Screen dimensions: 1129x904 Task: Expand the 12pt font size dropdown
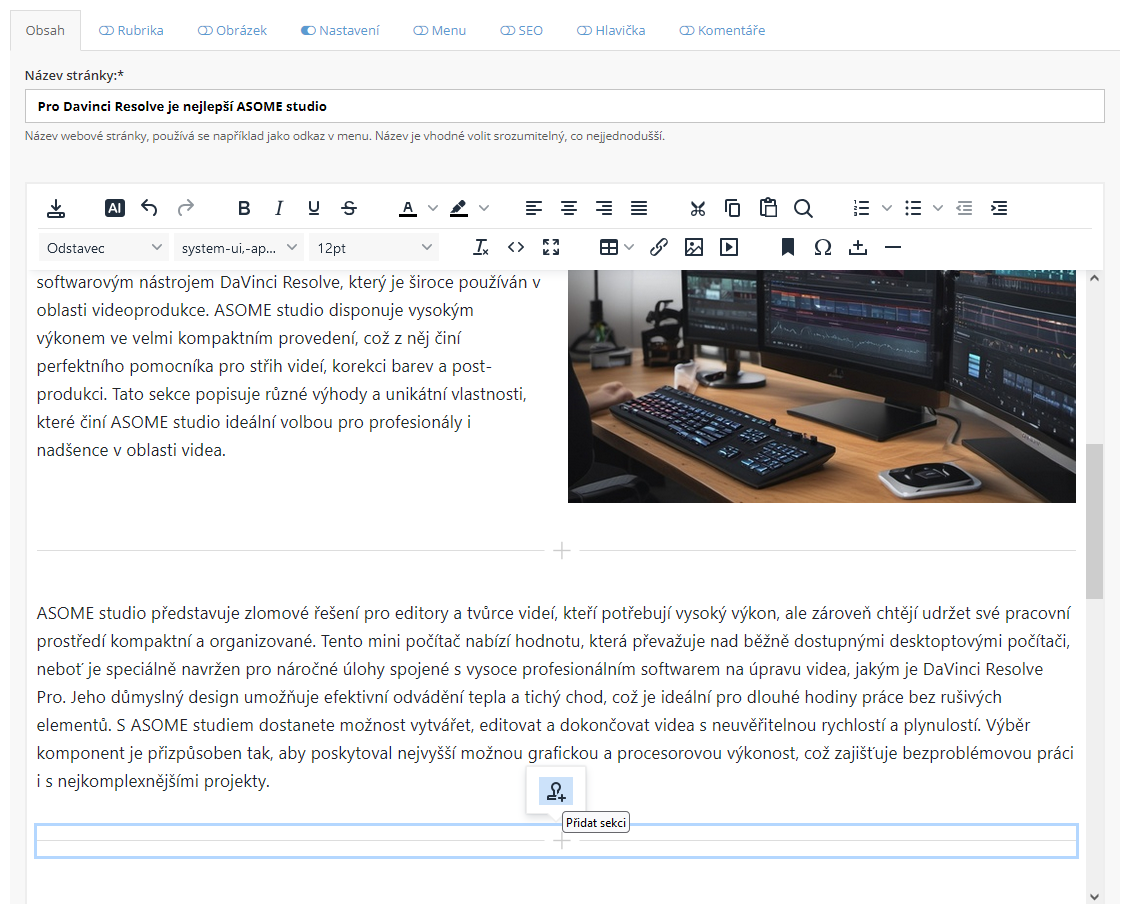[374, 247]
